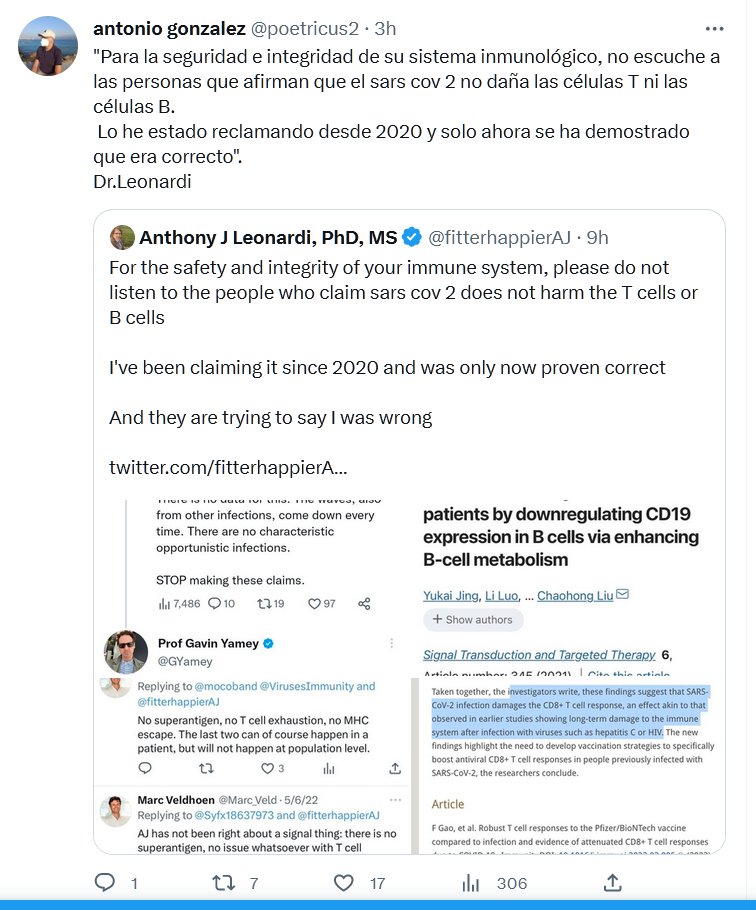View tweet analytics with 306 views
The width and height of the screenshot is (756, 910).
(471, 882)
